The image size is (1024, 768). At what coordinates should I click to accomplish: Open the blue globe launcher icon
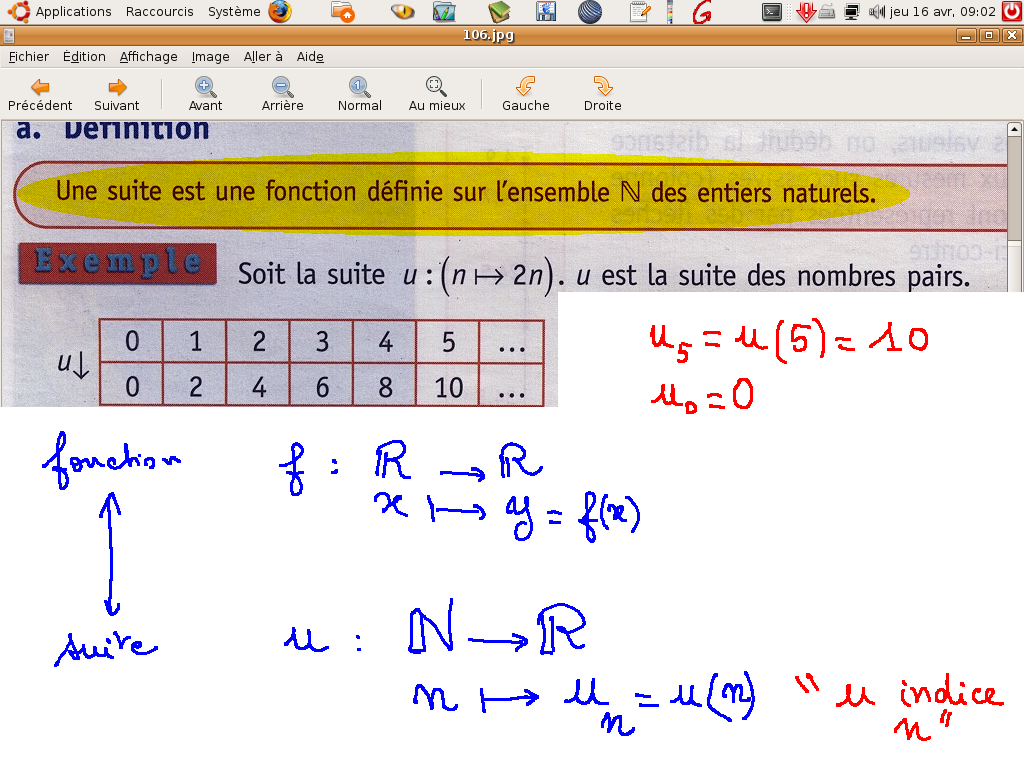point(590,12)
